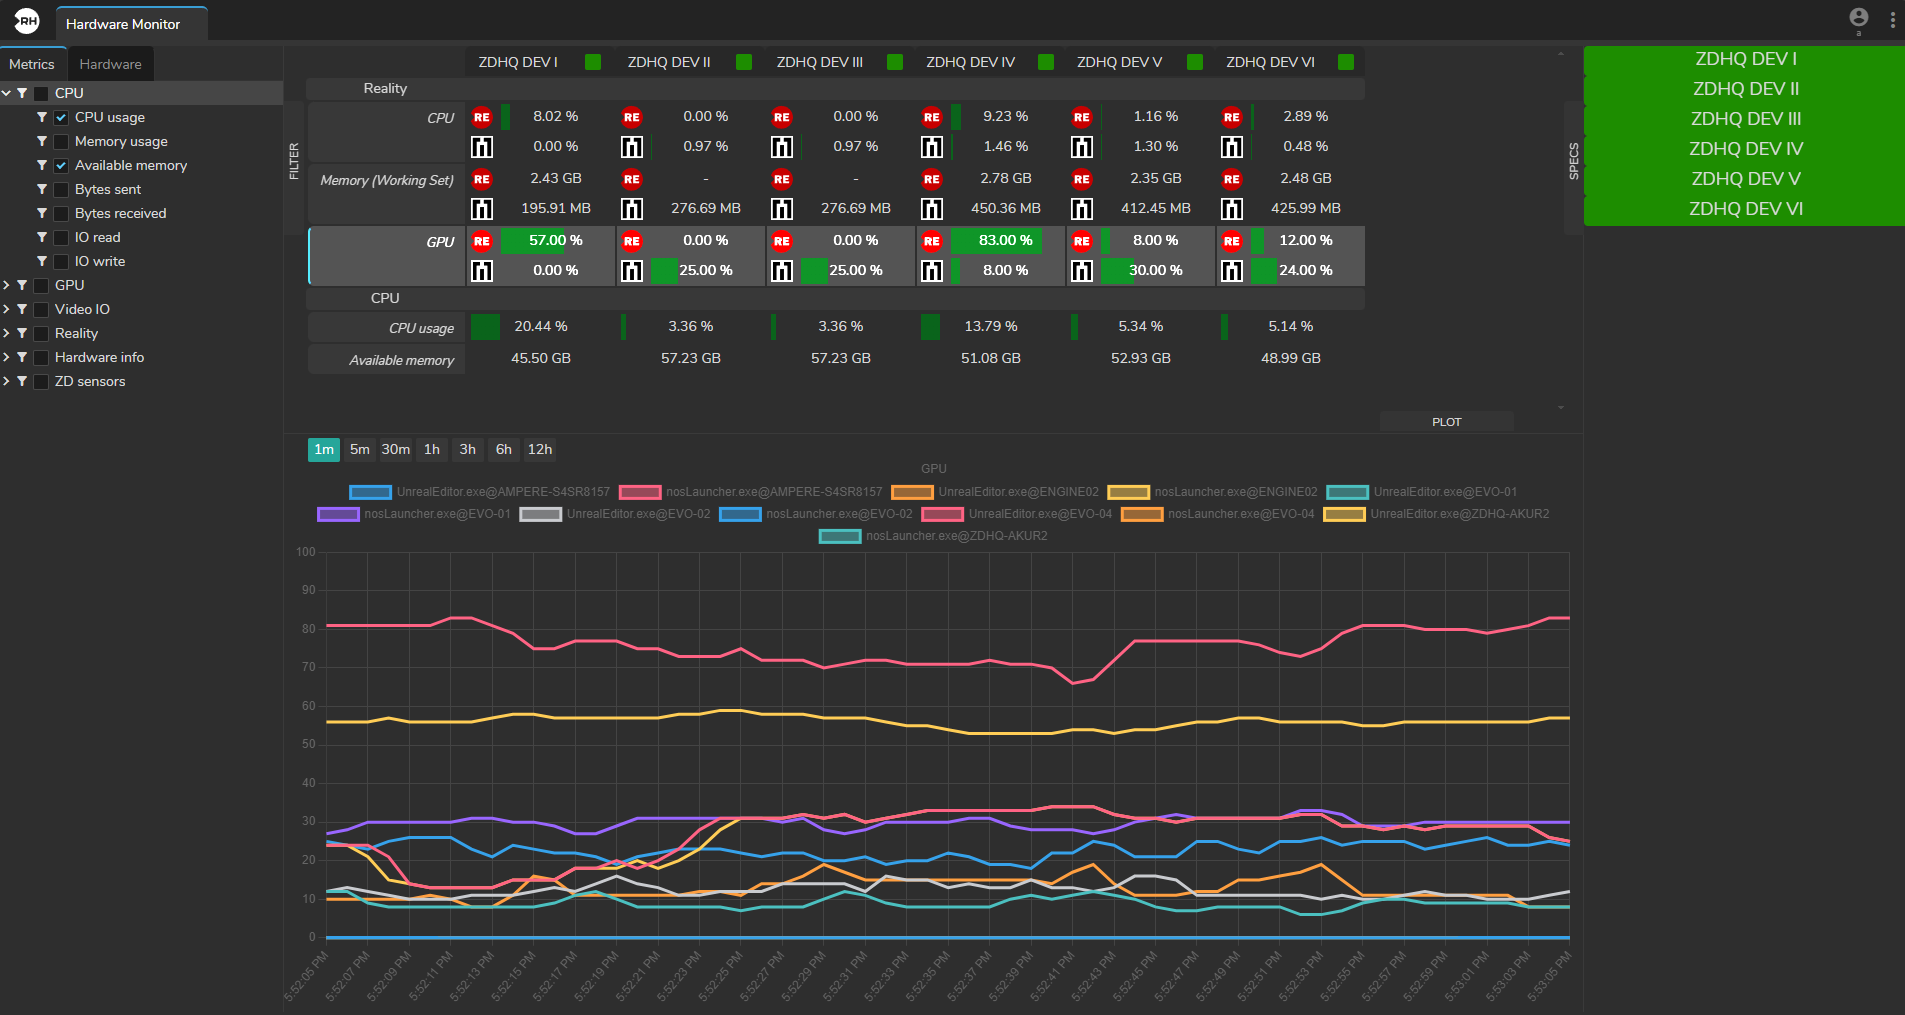Viewport: 1905px width, 1015px height.
Task: Toggle UnrealEditor.exe@AMPERE-S4SR8157 legend swatch
Action: 370,492
